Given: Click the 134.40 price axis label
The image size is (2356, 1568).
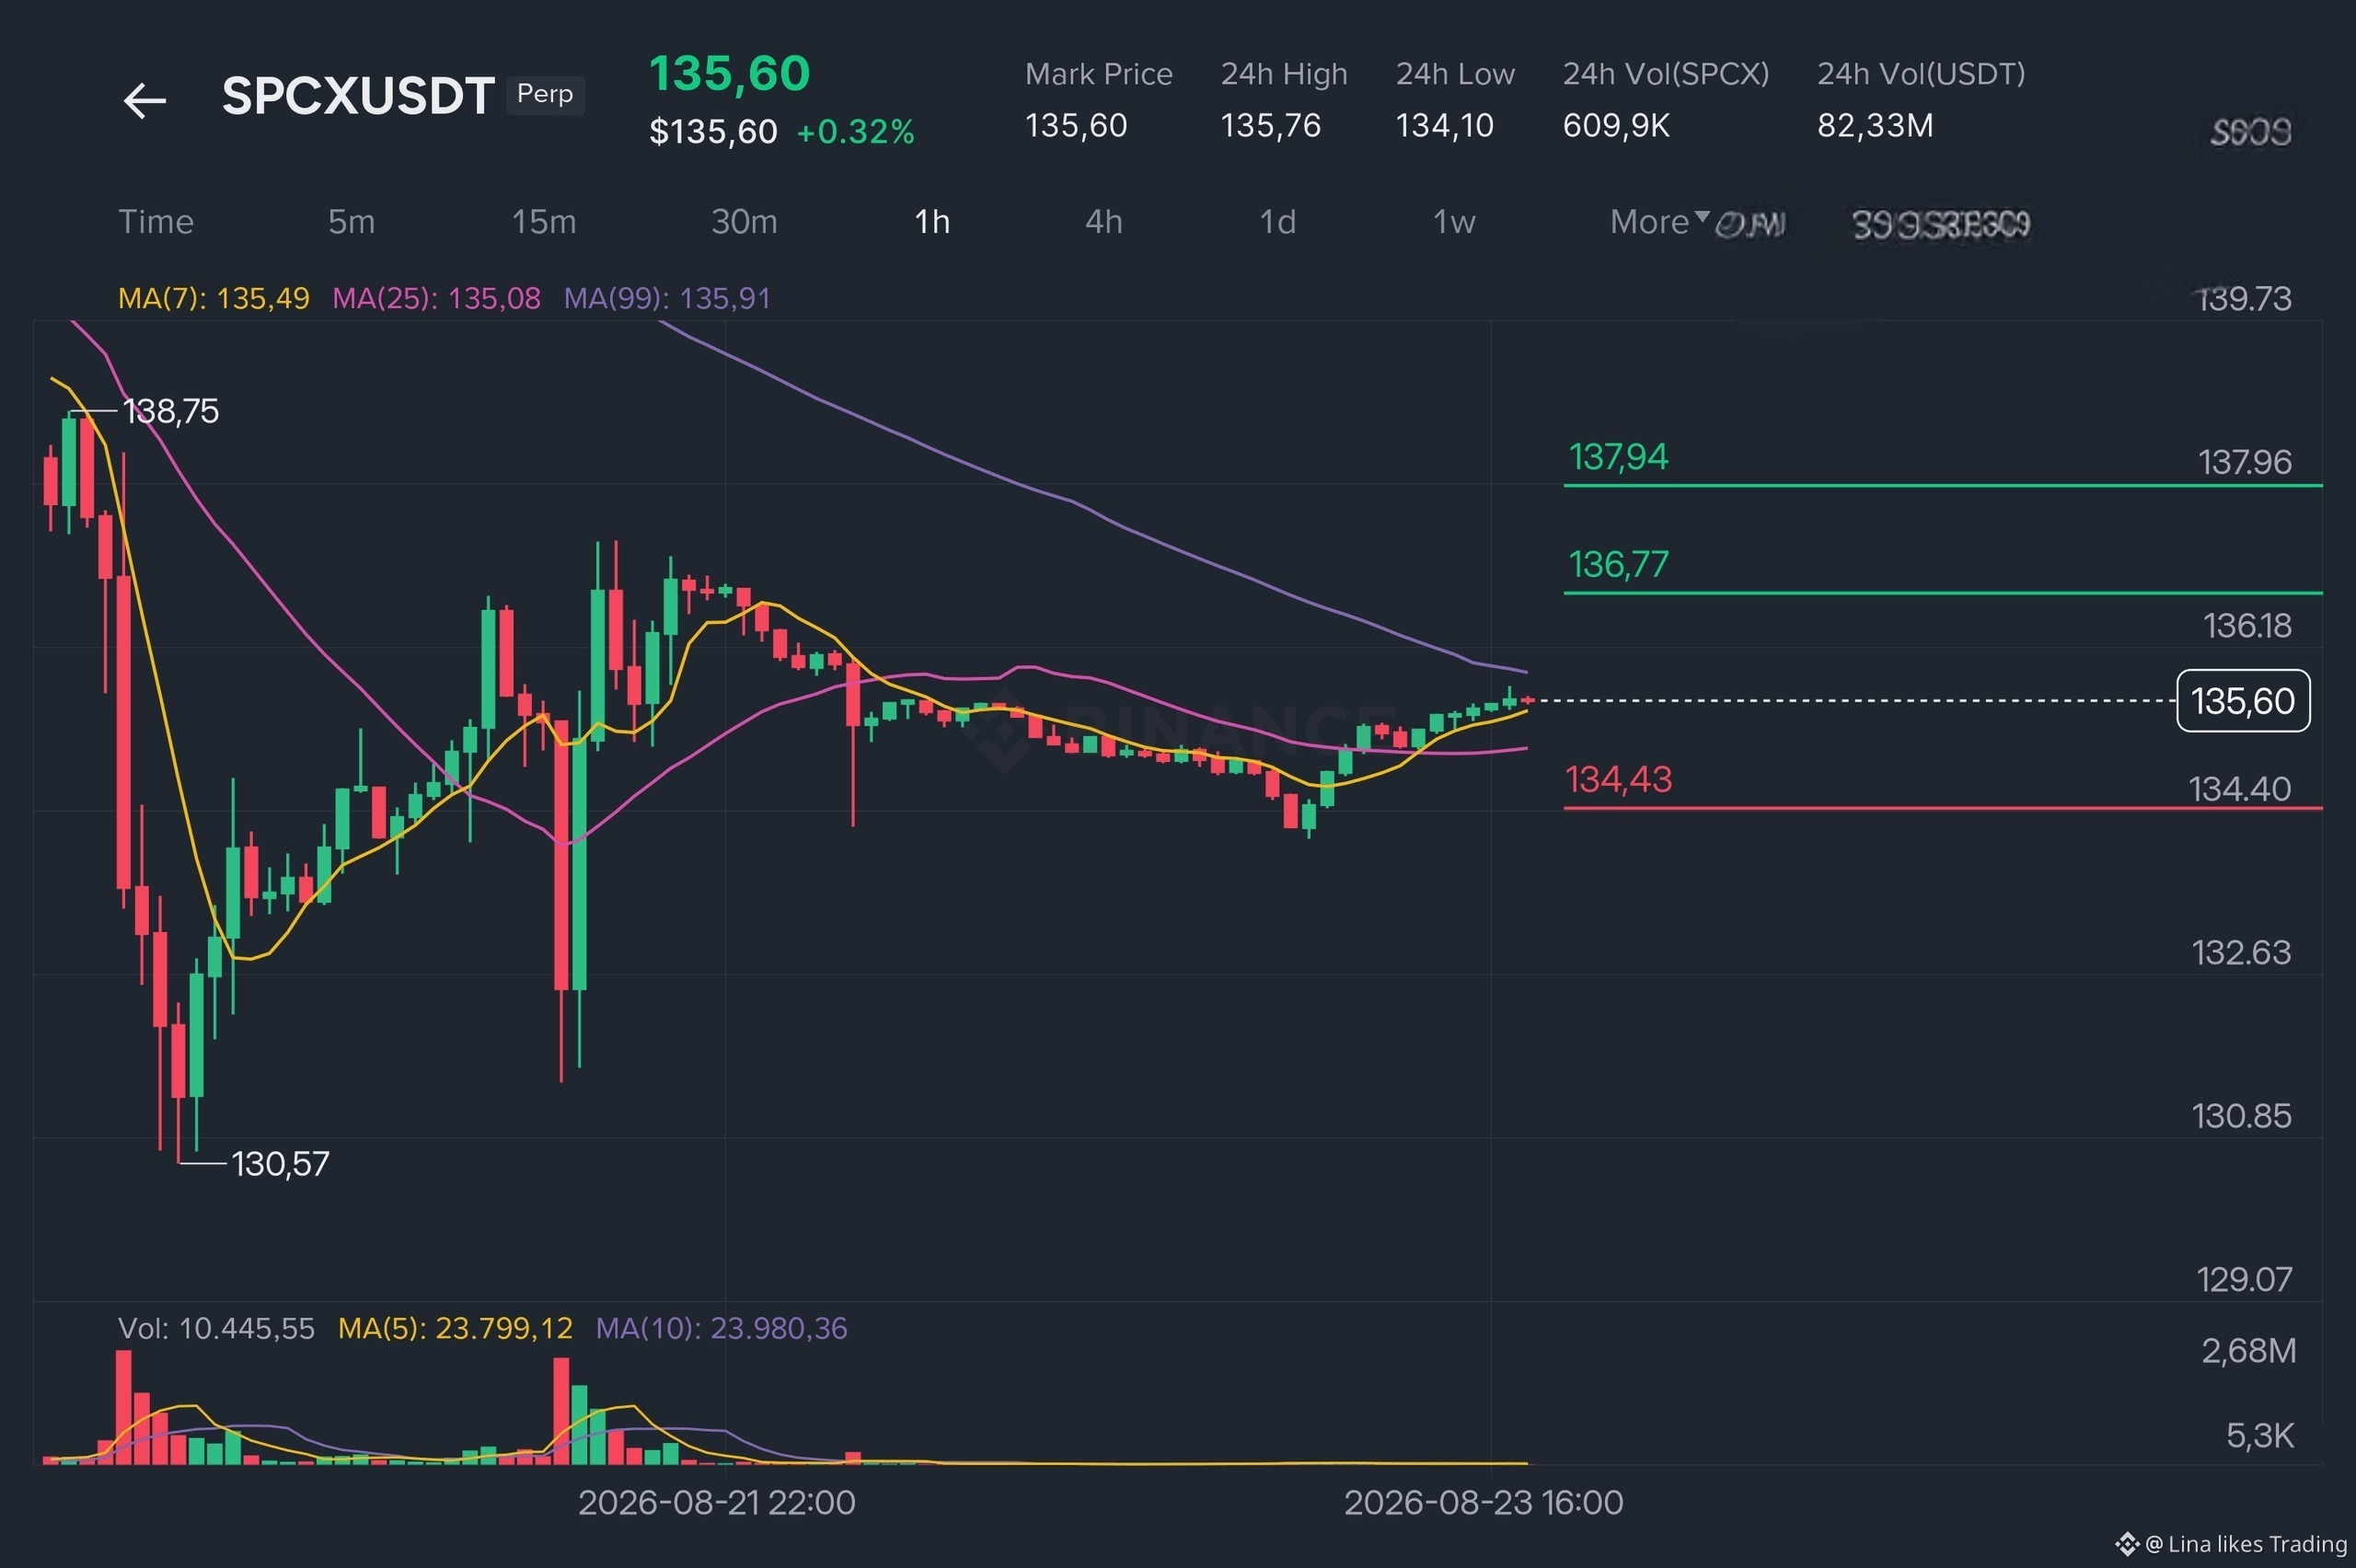Looking at the screenshot, I should [x=2240, y=789].
